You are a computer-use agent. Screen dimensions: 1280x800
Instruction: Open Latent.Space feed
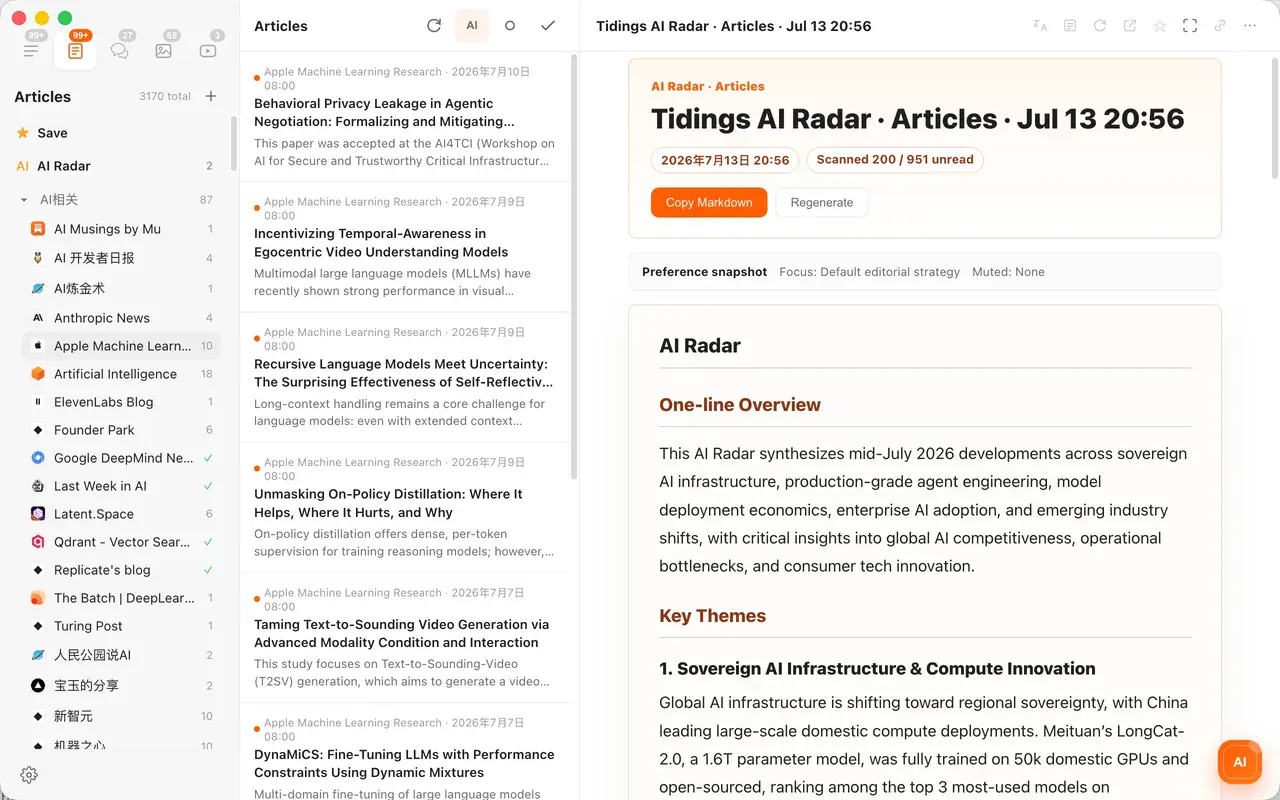[x=121, y=514]
